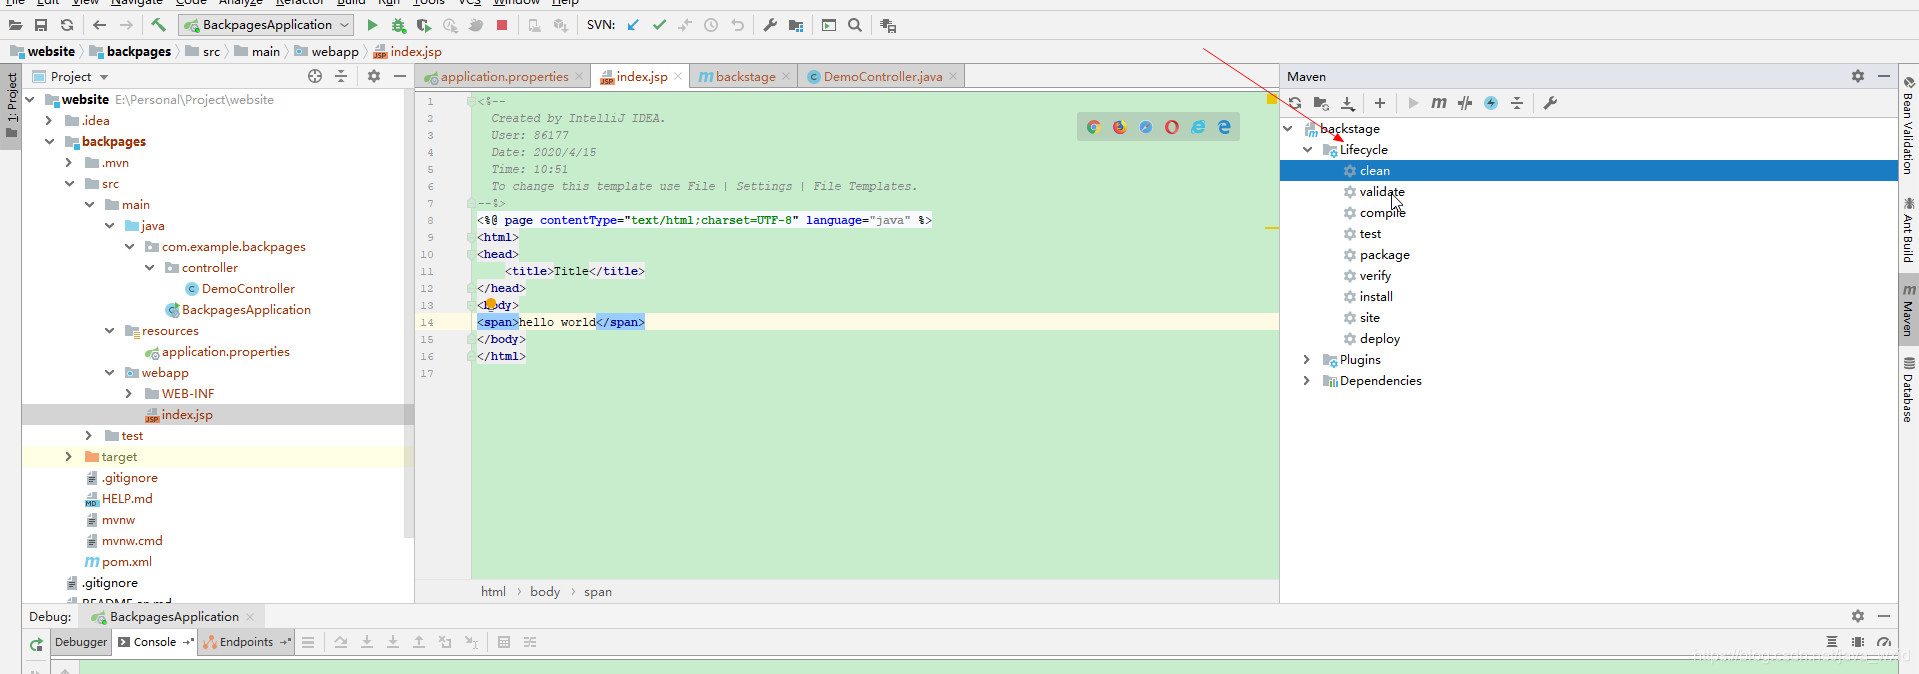Open Database side tool window button

pos(1908,390)
